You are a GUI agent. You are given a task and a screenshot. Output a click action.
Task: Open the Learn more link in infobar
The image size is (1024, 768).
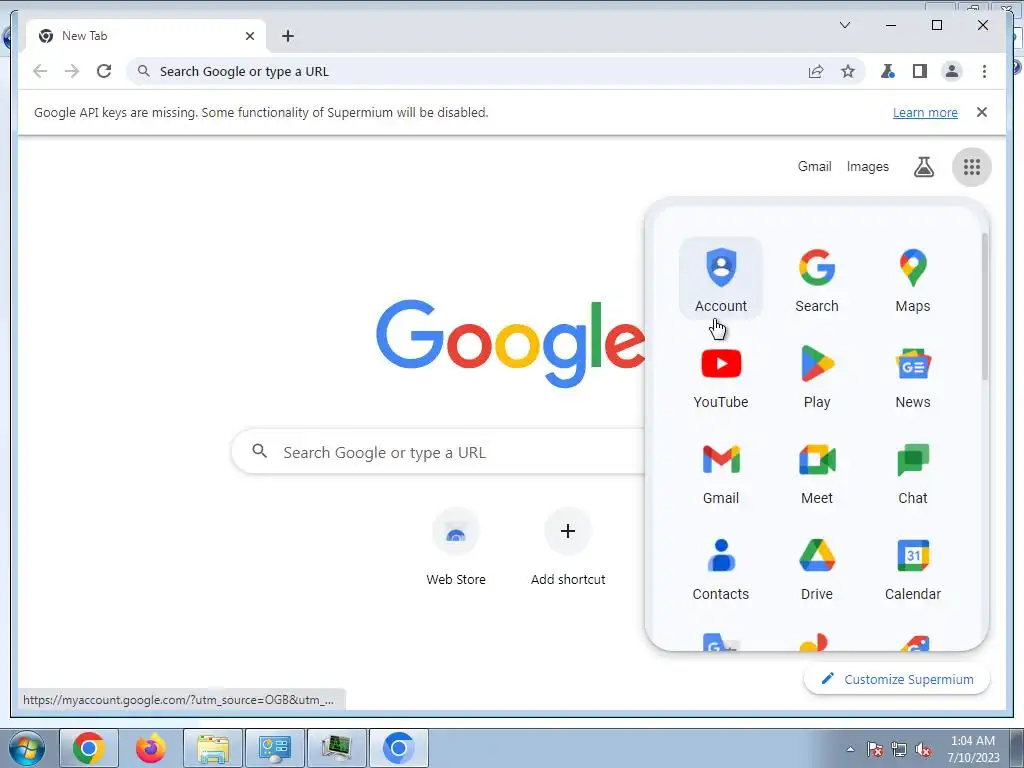click(925, 112)
